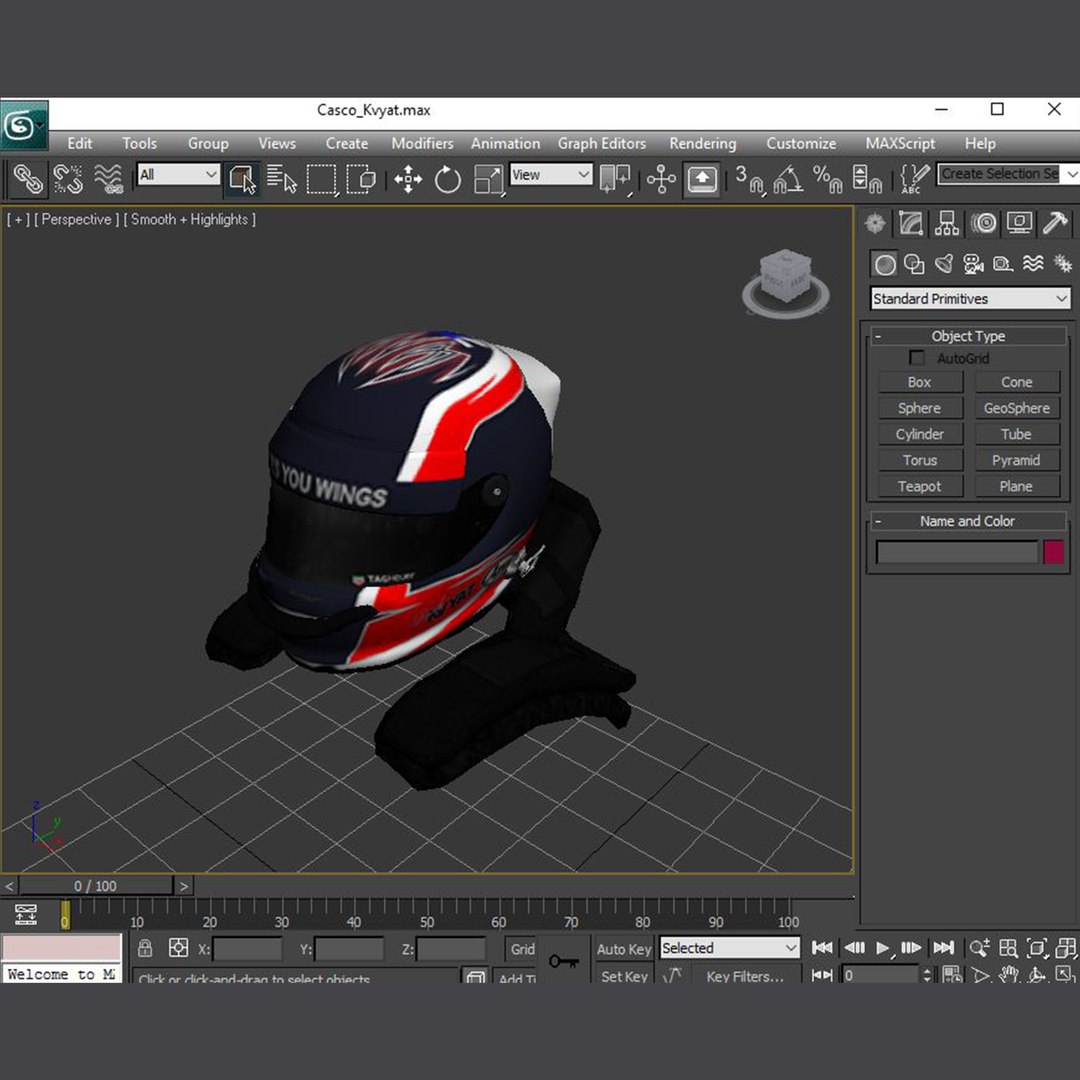Open the Graph Editors menu
1080x1080 pixels.
tap(601, 143)
